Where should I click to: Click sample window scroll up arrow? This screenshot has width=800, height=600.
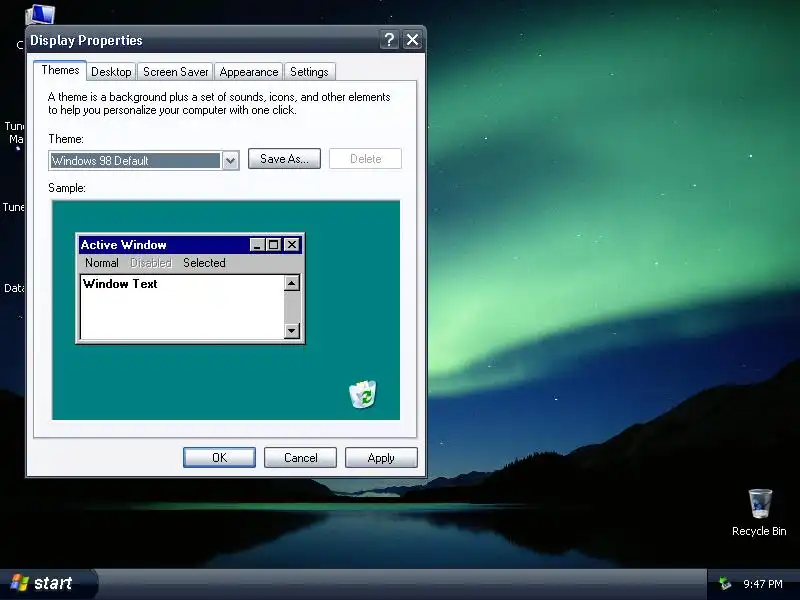292,283
